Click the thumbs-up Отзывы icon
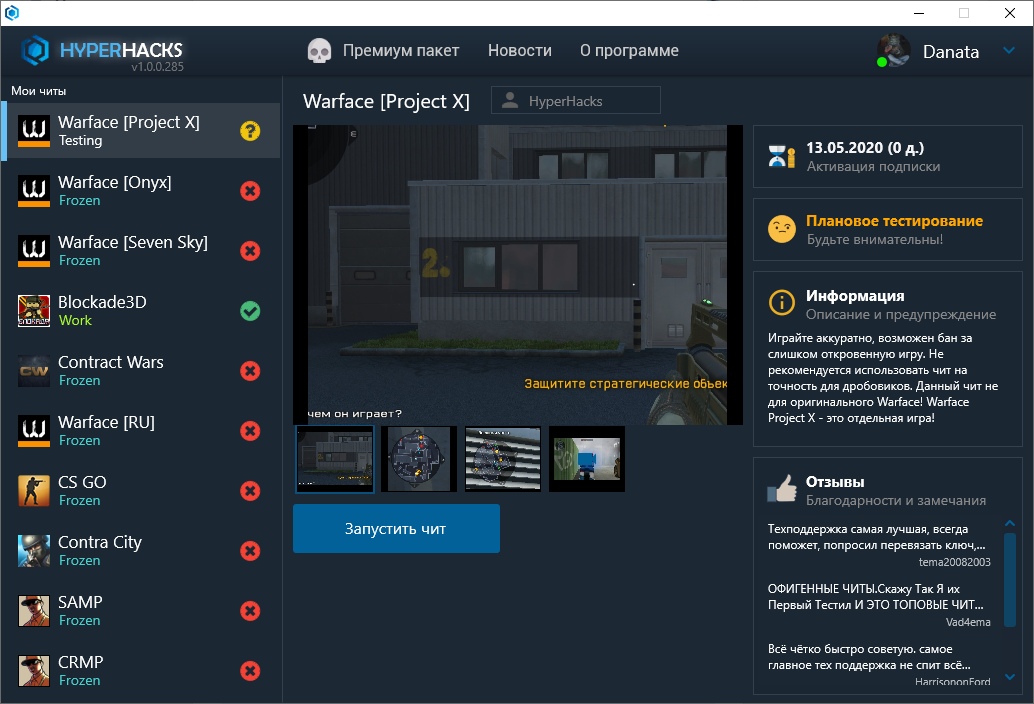 point(781,489)
